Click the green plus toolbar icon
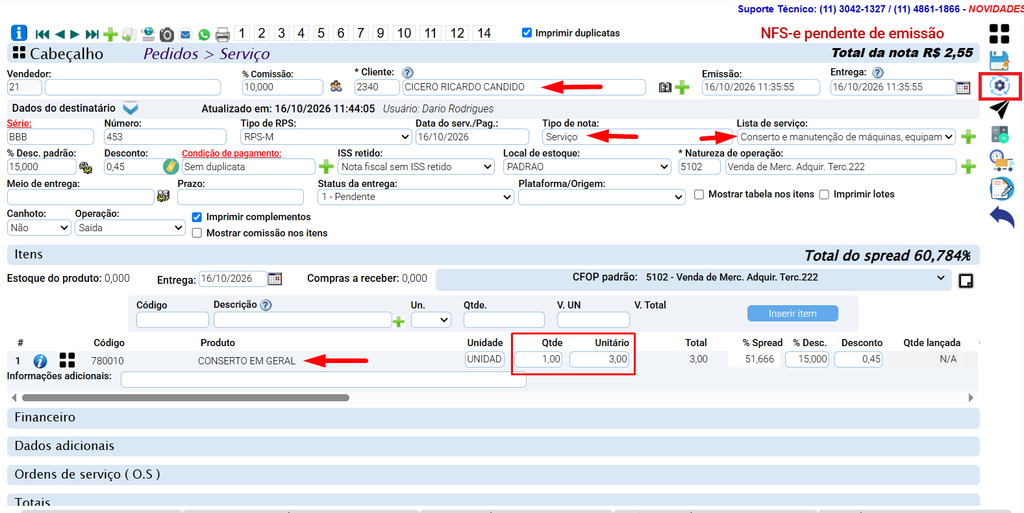This screenshot has height=513, width=1024. 110,34
